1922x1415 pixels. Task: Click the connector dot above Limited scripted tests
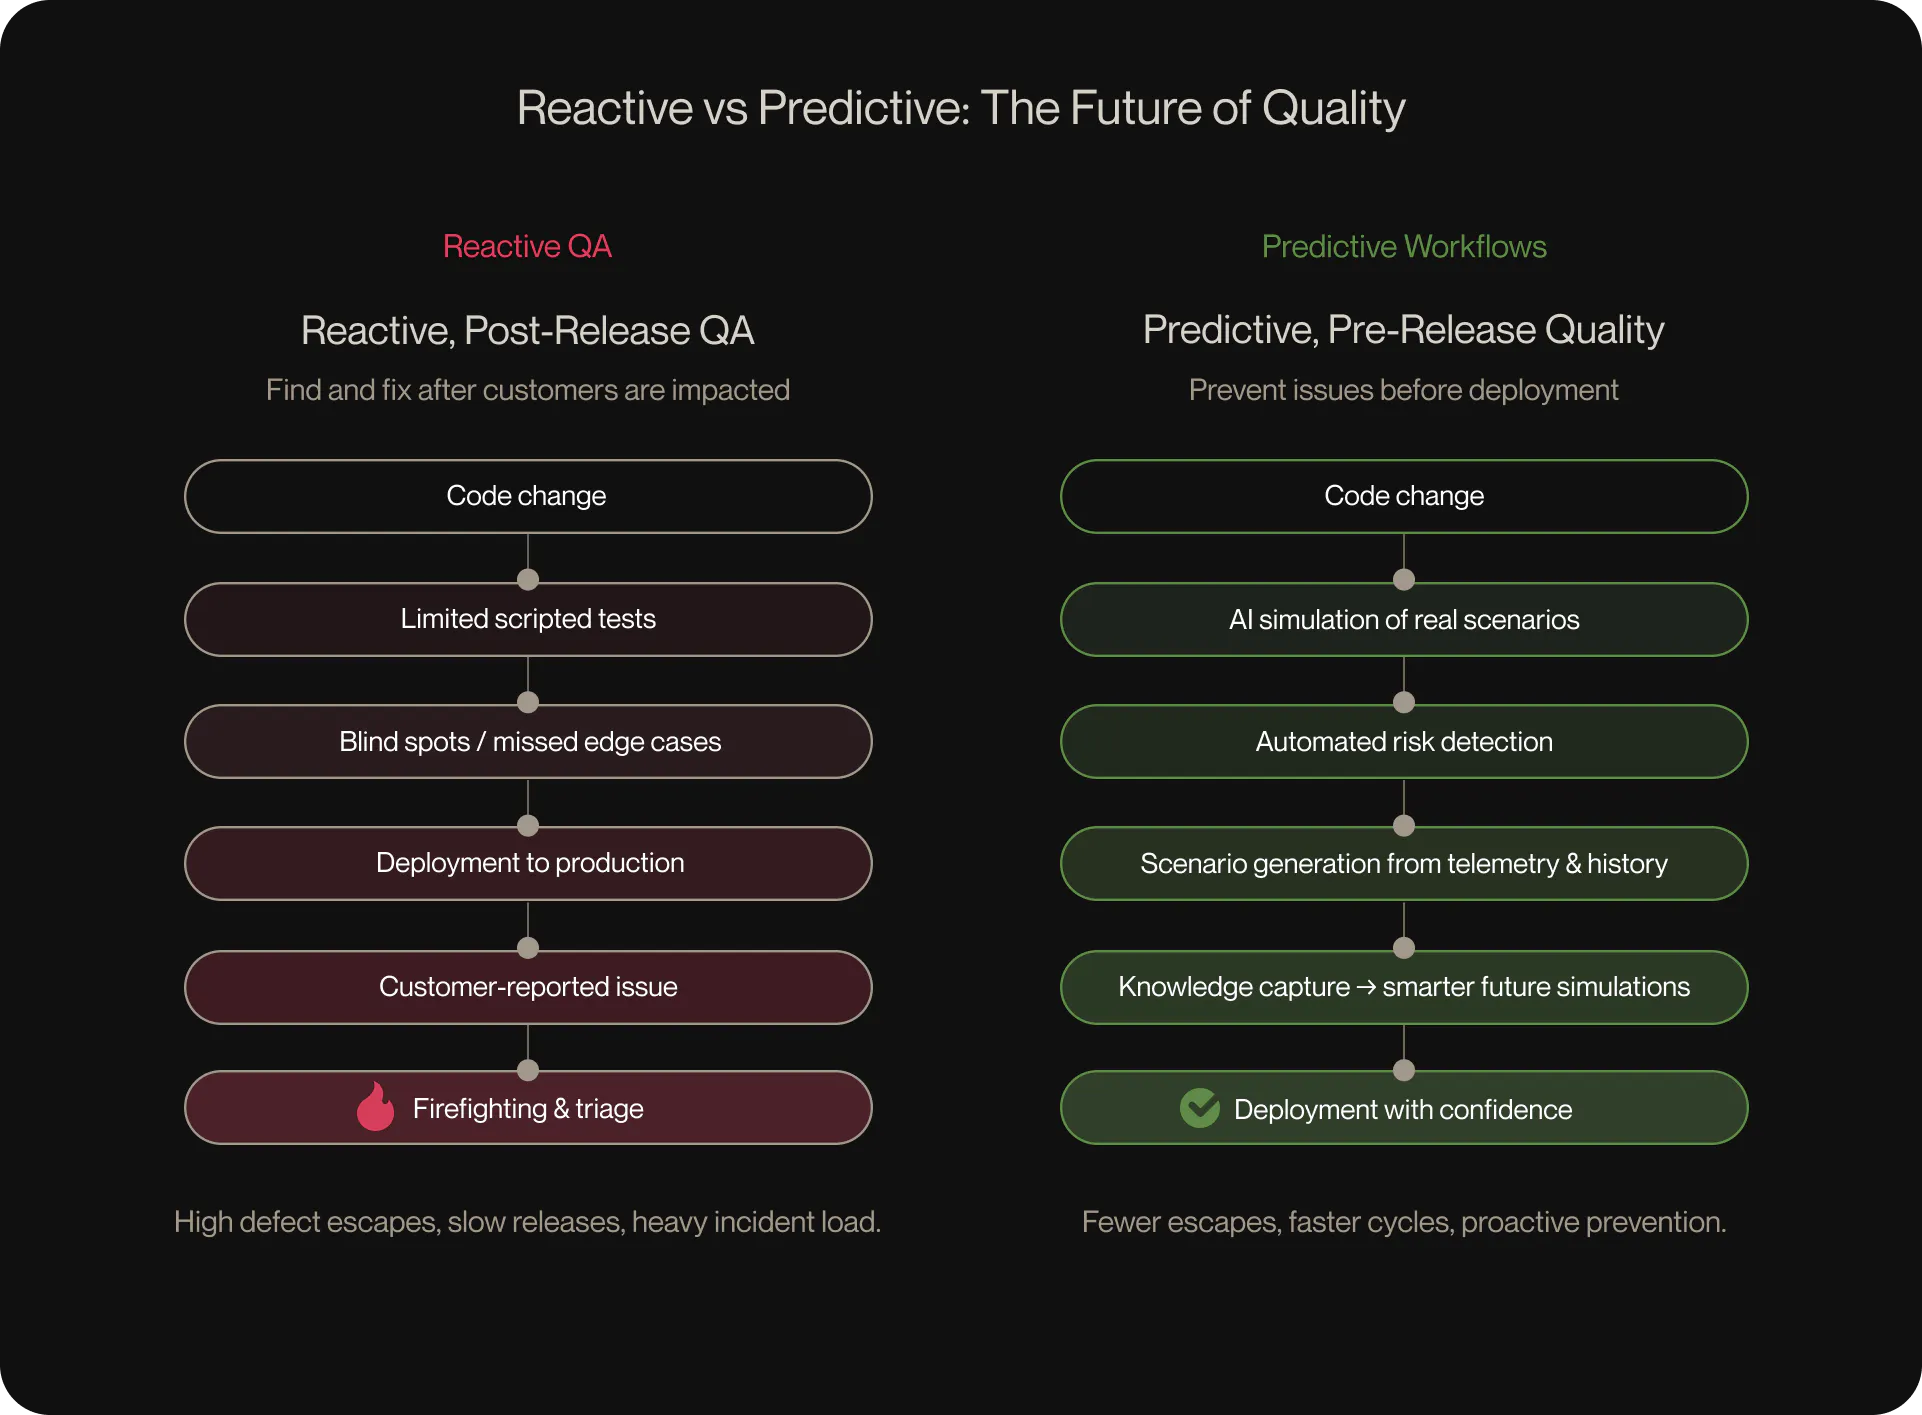point(528,579)
